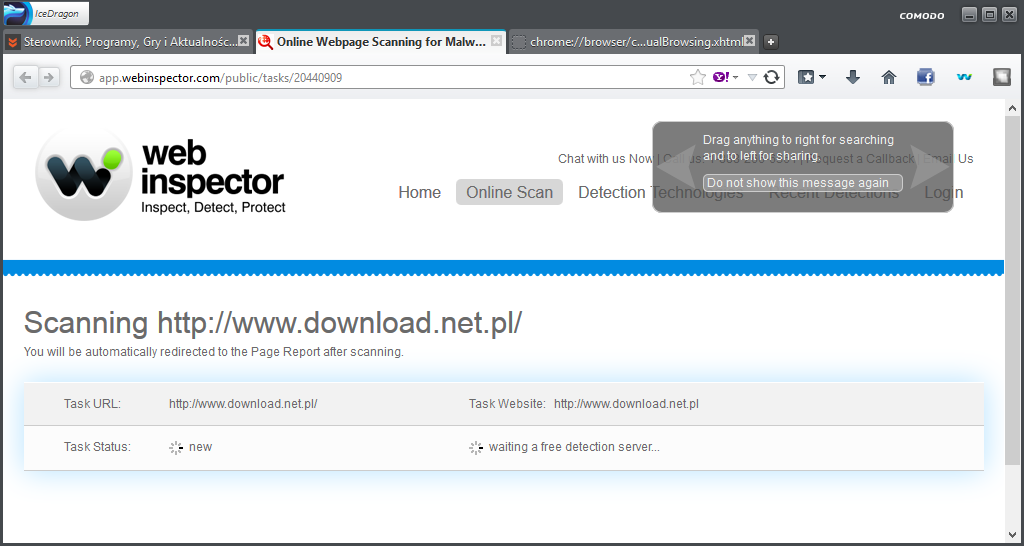Click the globe site identity icon

coord(87,78)
